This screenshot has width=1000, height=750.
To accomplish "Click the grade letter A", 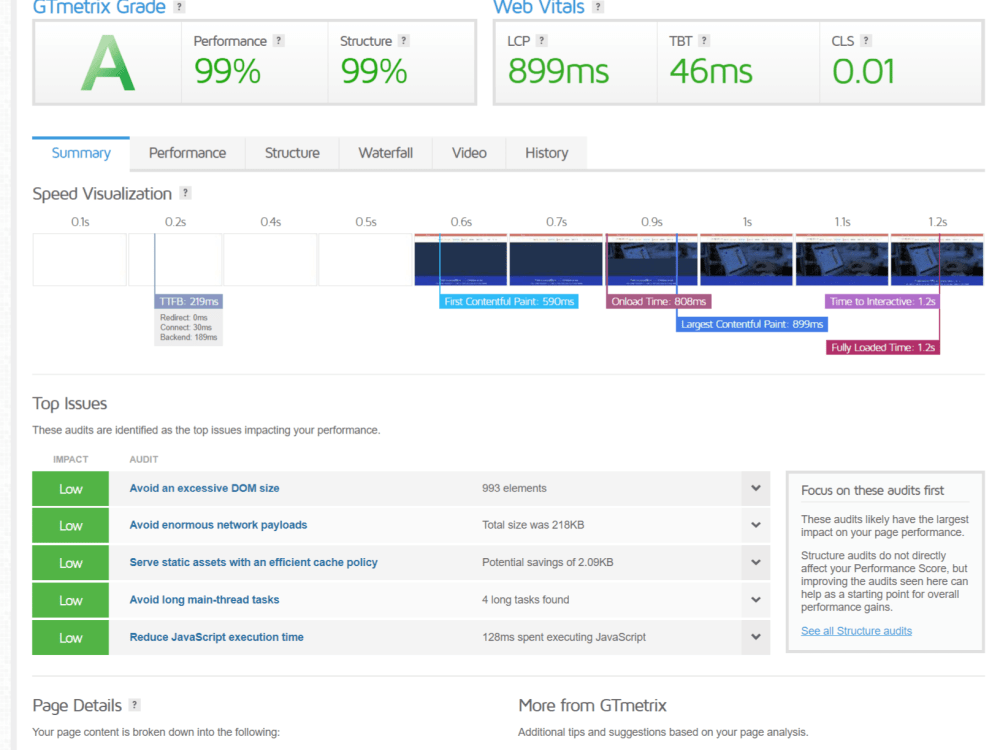I will click(108, 63).
